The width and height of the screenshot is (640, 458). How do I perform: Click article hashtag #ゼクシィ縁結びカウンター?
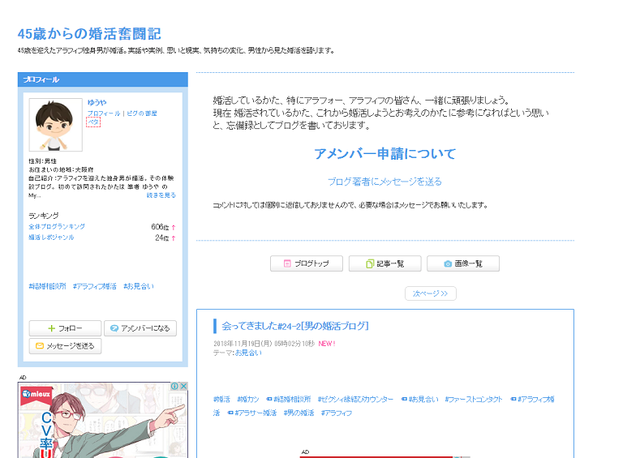coord(356,399)
